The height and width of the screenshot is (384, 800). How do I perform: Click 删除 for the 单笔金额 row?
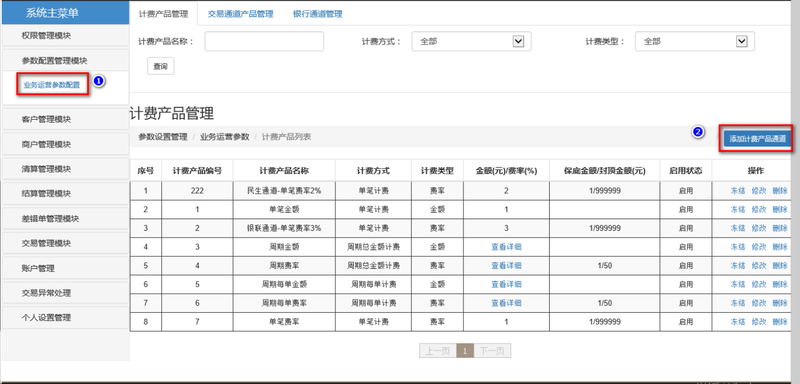point(780,210)
